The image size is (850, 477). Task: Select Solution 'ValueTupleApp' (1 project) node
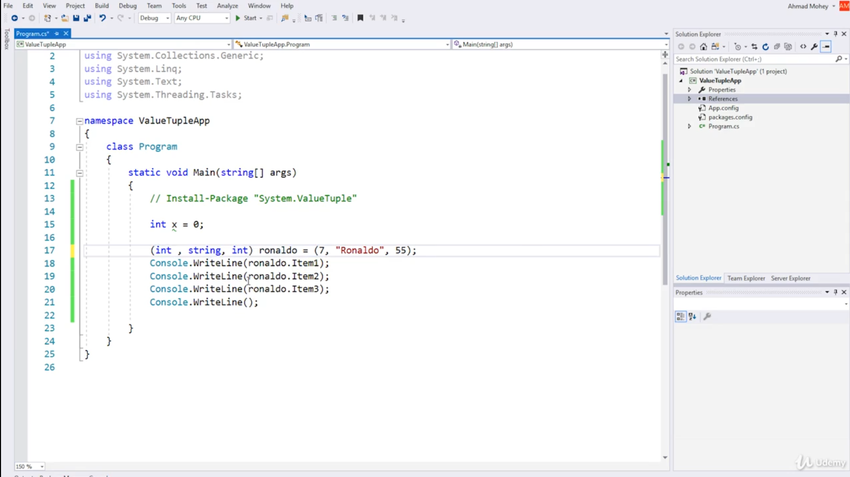[x=738, y=72]
